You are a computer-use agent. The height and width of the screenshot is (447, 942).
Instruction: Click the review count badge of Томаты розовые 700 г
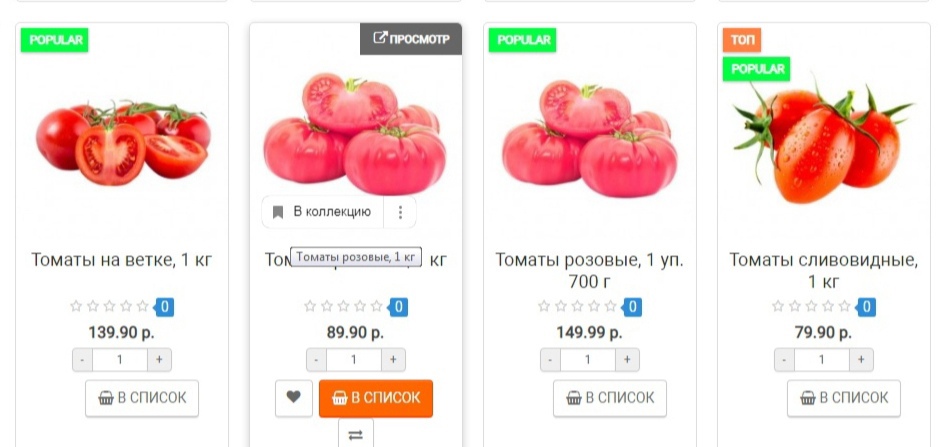pos(631,308)
